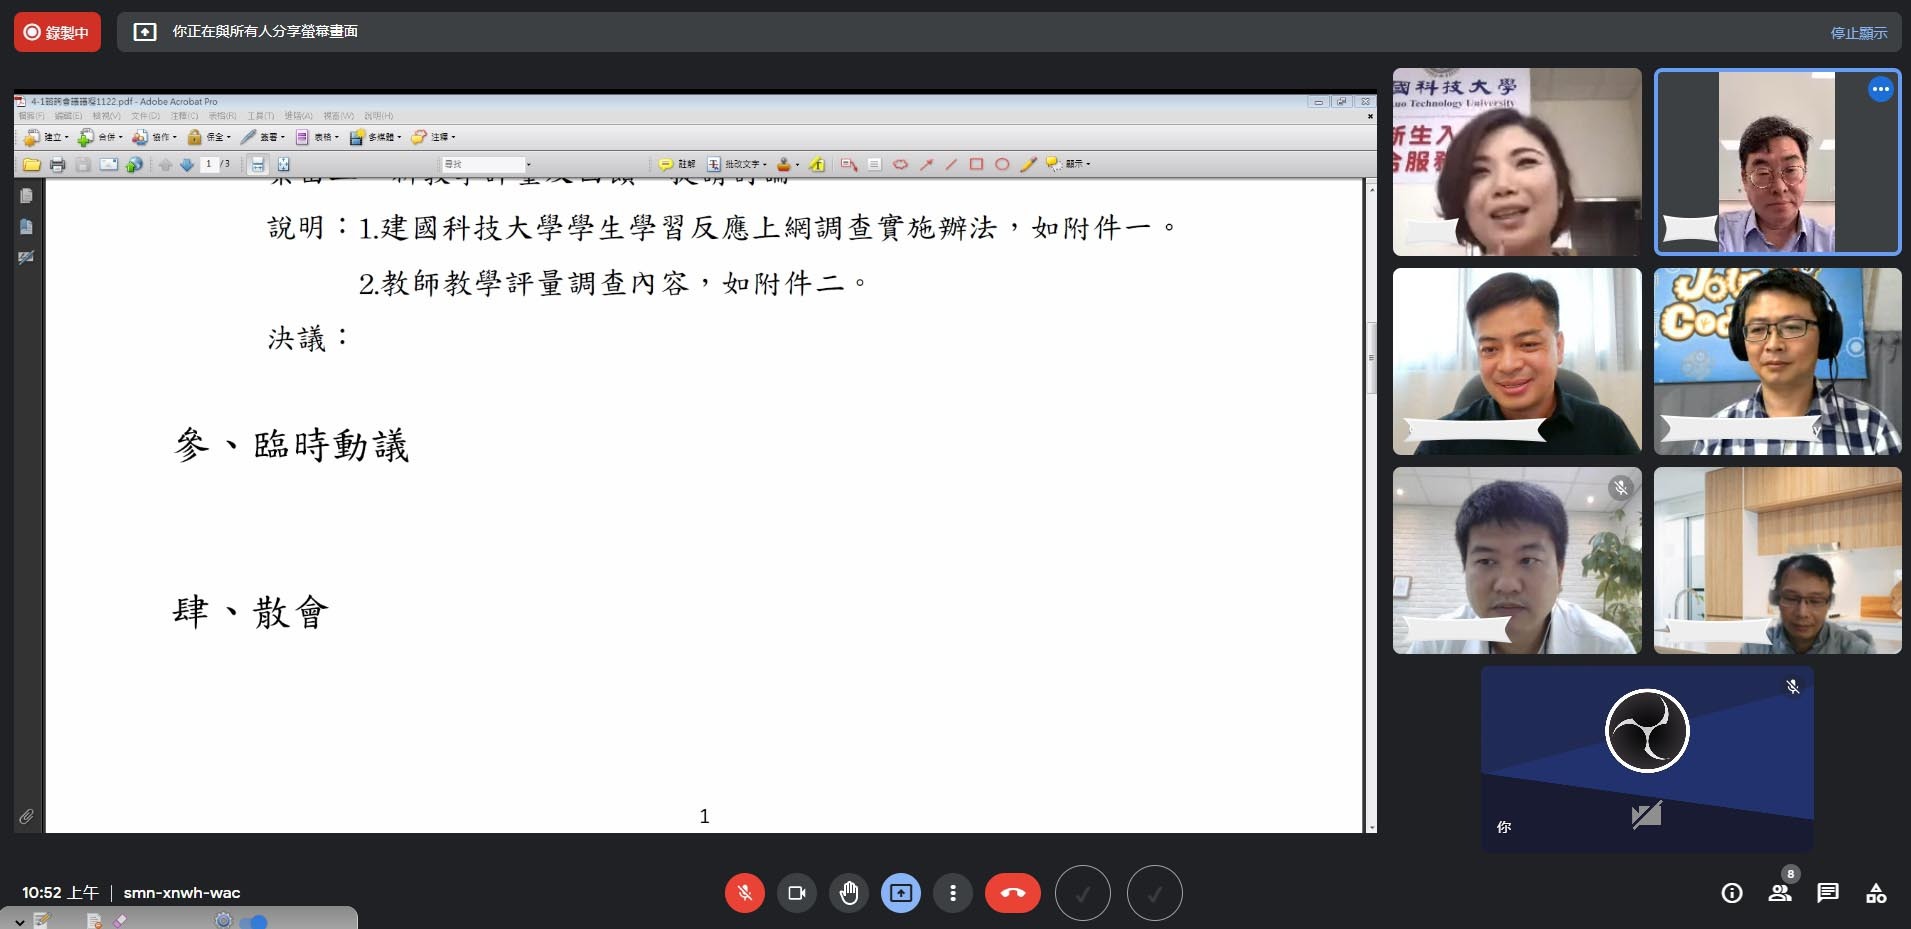Click the print icon in Acrobat toolbar

[58, 164]
